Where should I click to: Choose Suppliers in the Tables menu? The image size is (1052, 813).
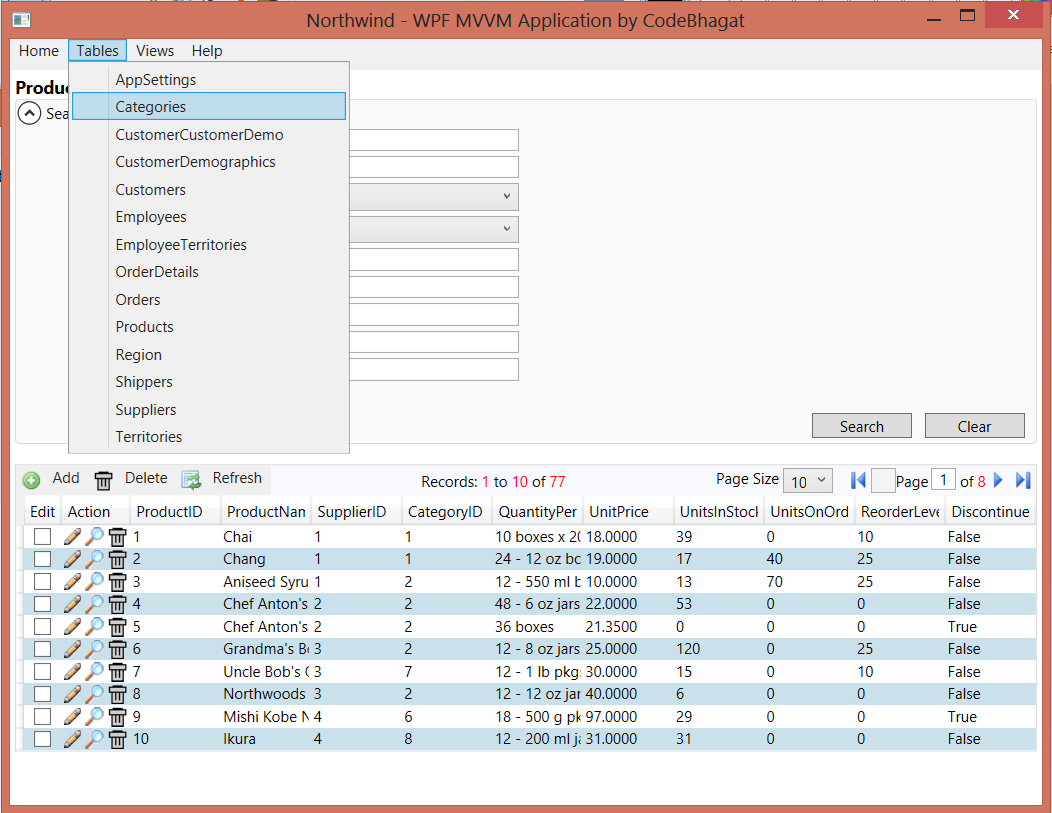[146, 410]
